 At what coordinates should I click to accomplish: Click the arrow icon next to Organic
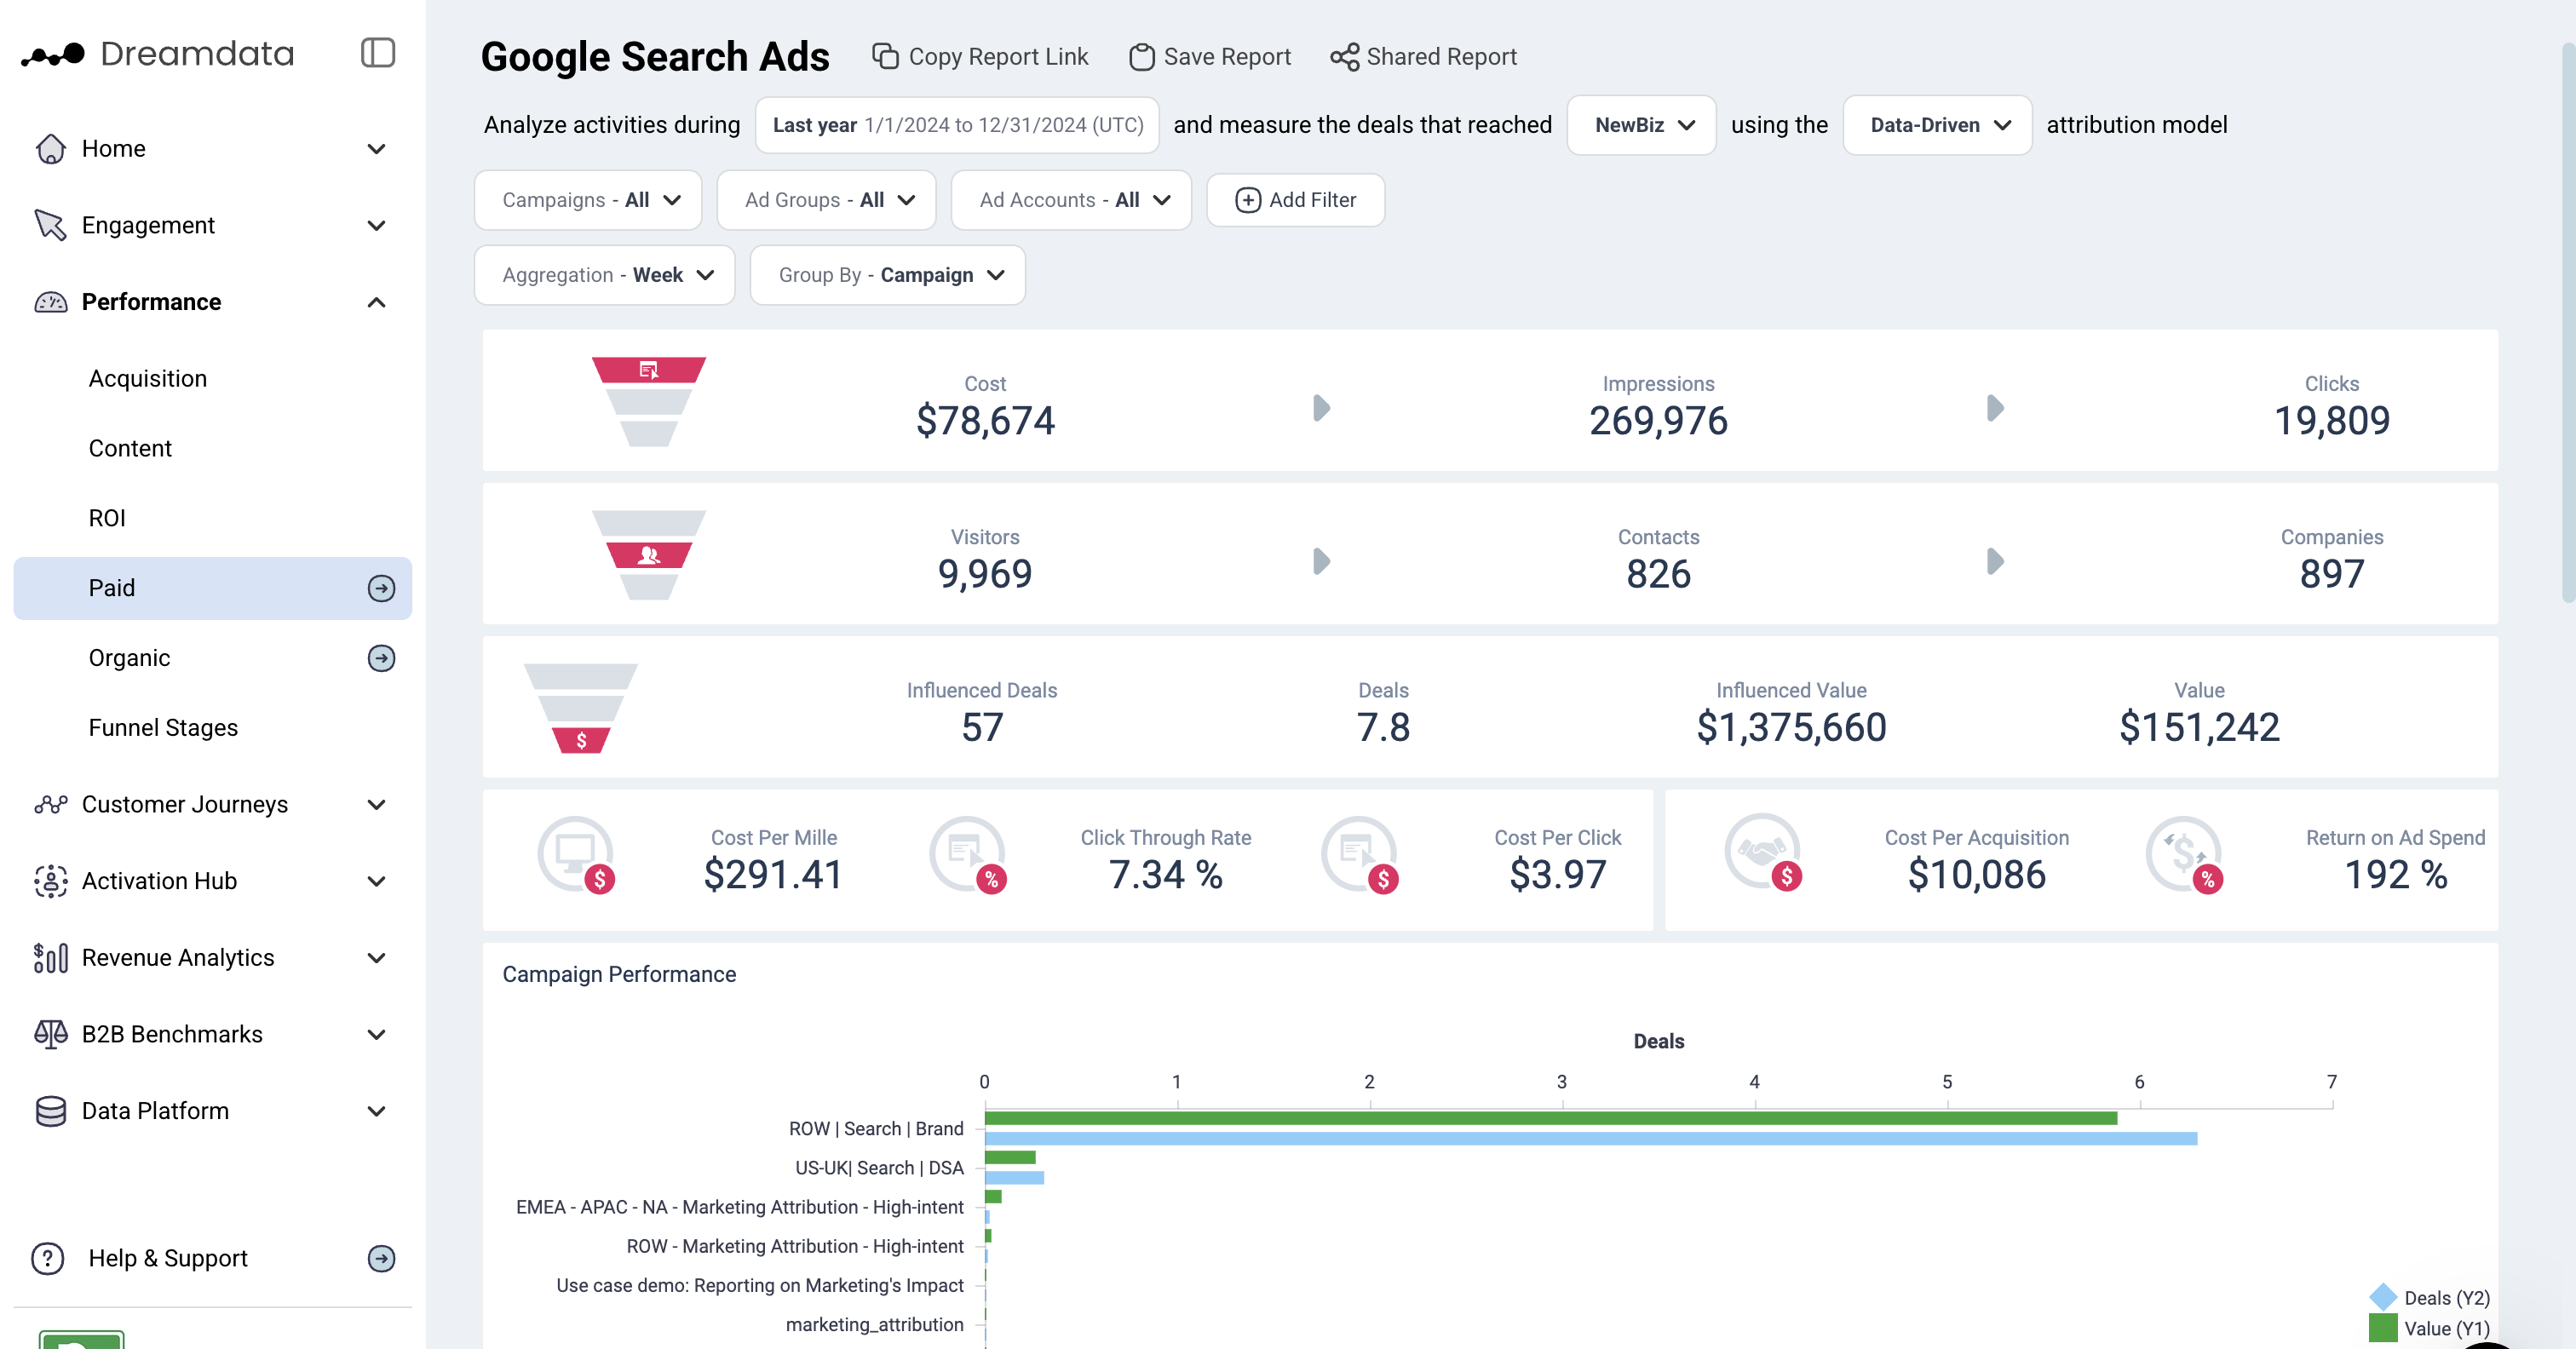[x=381, y=658]
